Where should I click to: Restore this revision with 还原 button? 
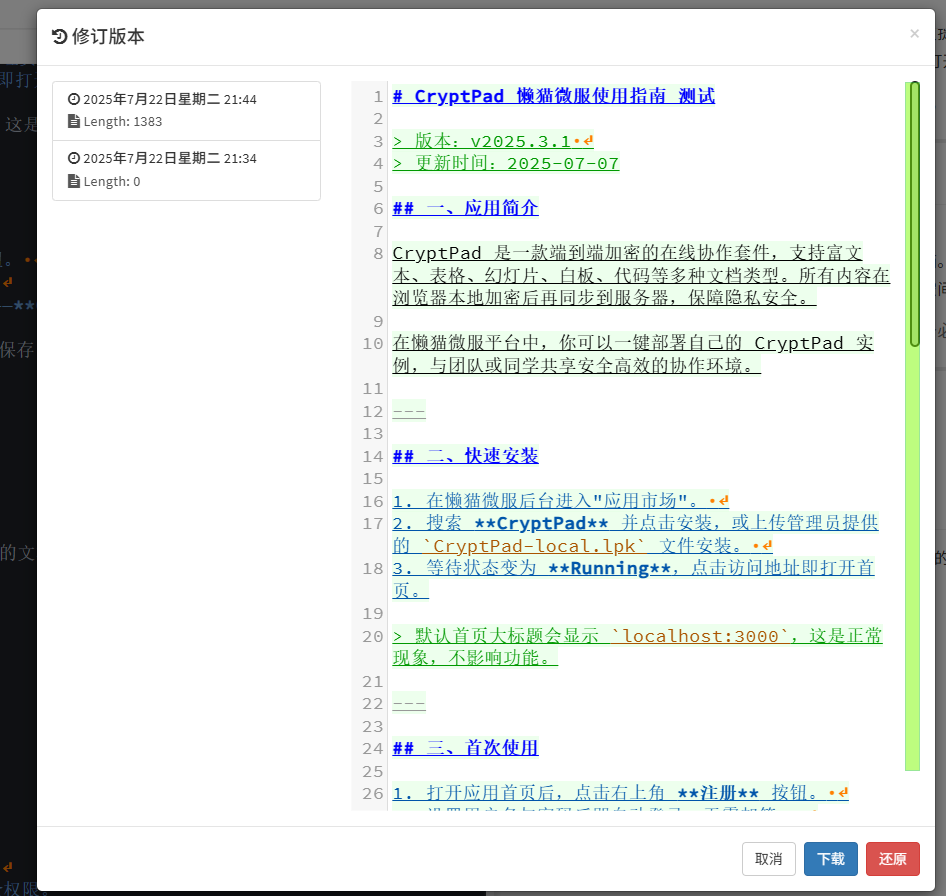(893, 859)
